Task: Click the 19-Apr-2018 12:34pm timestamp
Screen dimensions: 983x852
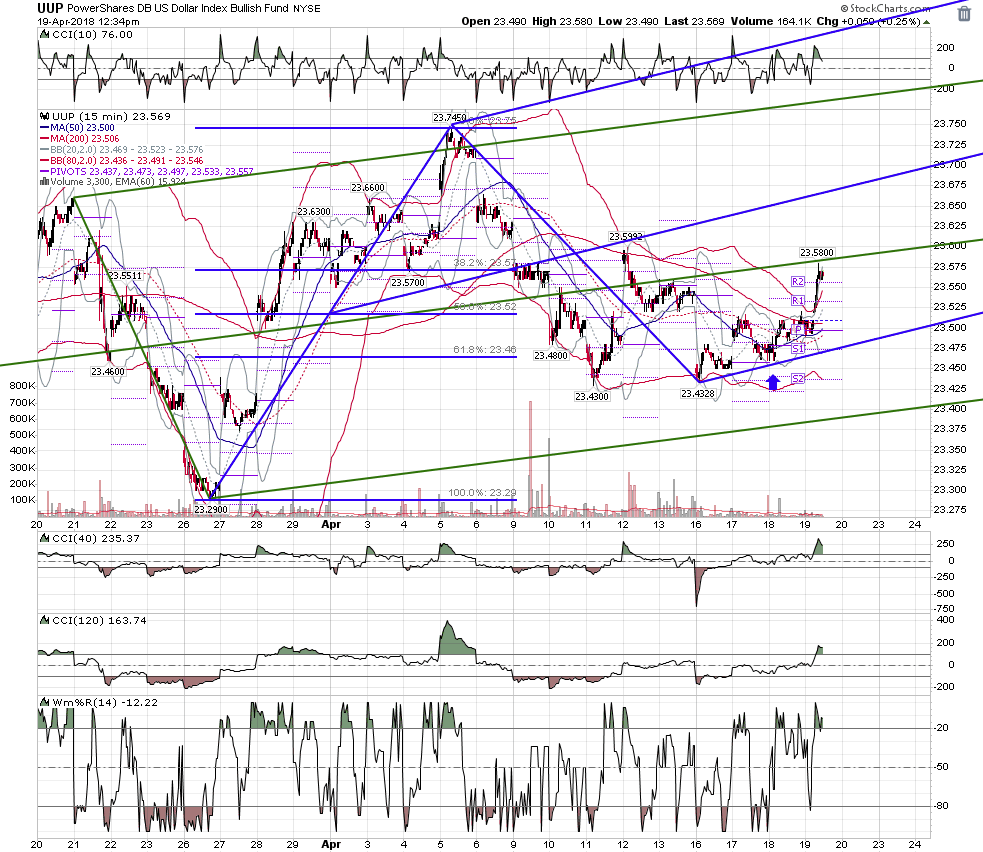Action: (x=88, y=21)
